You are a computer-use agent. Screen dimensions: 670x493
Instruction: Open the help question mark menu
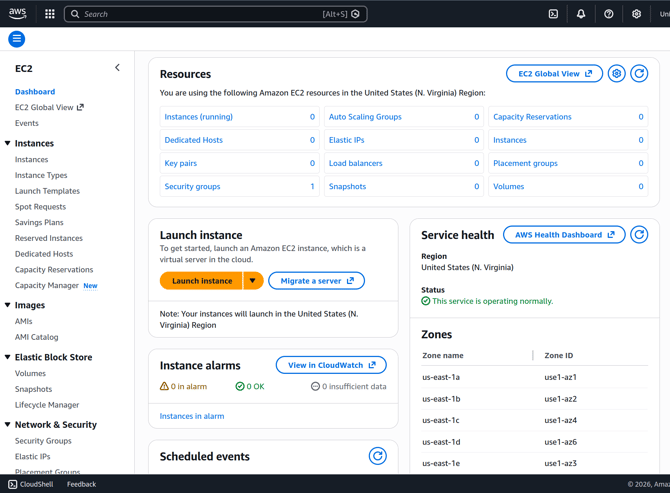click(609, 14)
